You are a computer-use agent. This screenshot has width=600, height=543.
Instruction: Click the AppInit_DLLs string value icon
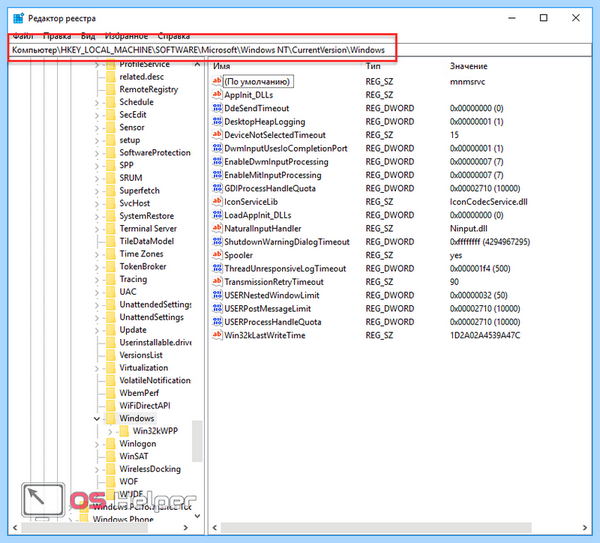point(217,95)
